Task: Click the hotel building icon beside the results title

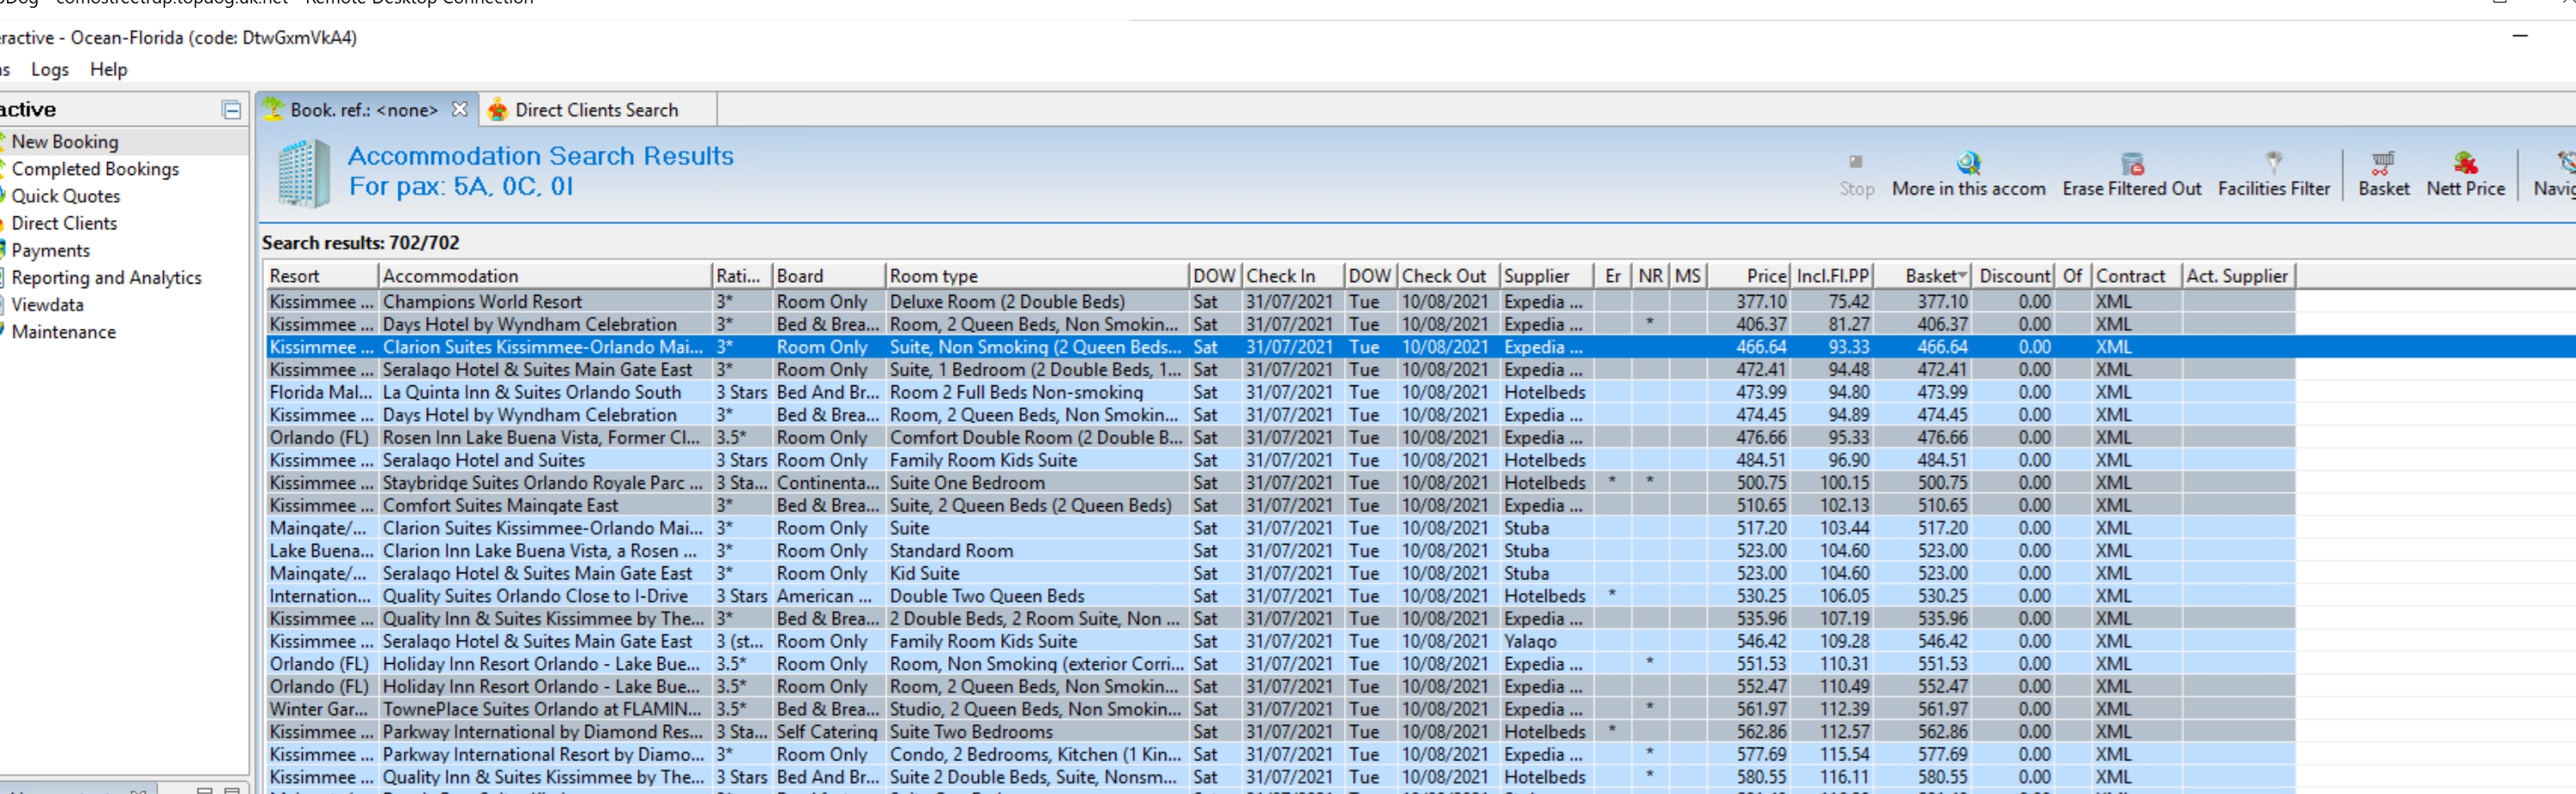Action: [303, 172]
